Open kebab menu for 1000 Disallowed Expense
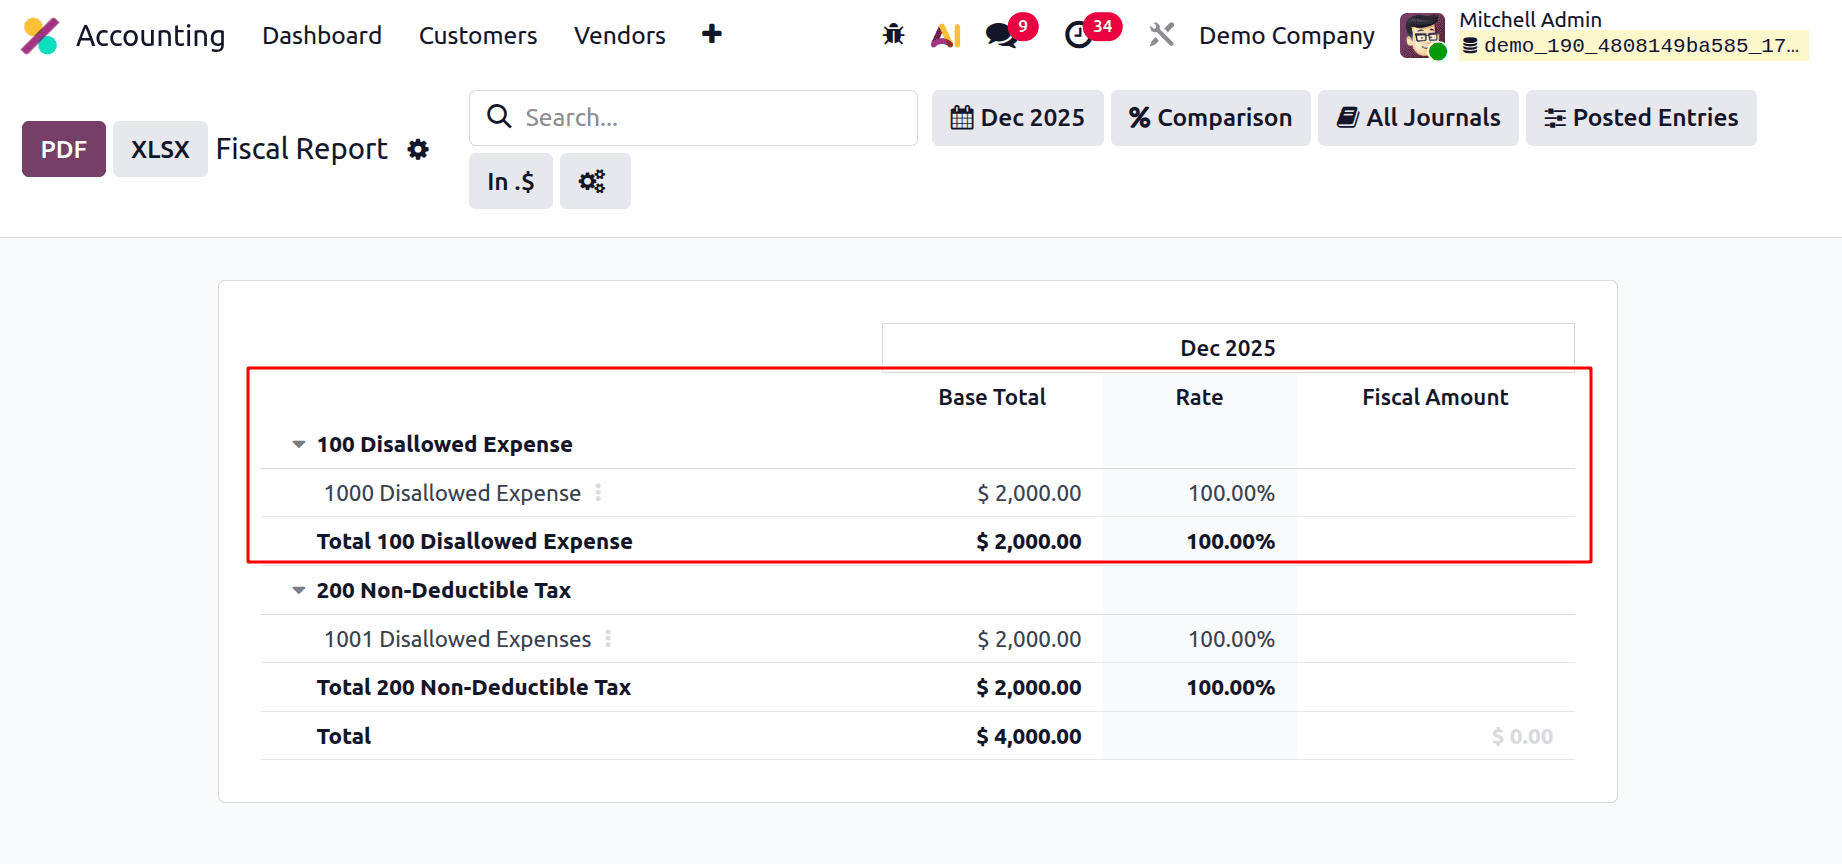Viewport: 1842px width, 864px height. (598, 493)
